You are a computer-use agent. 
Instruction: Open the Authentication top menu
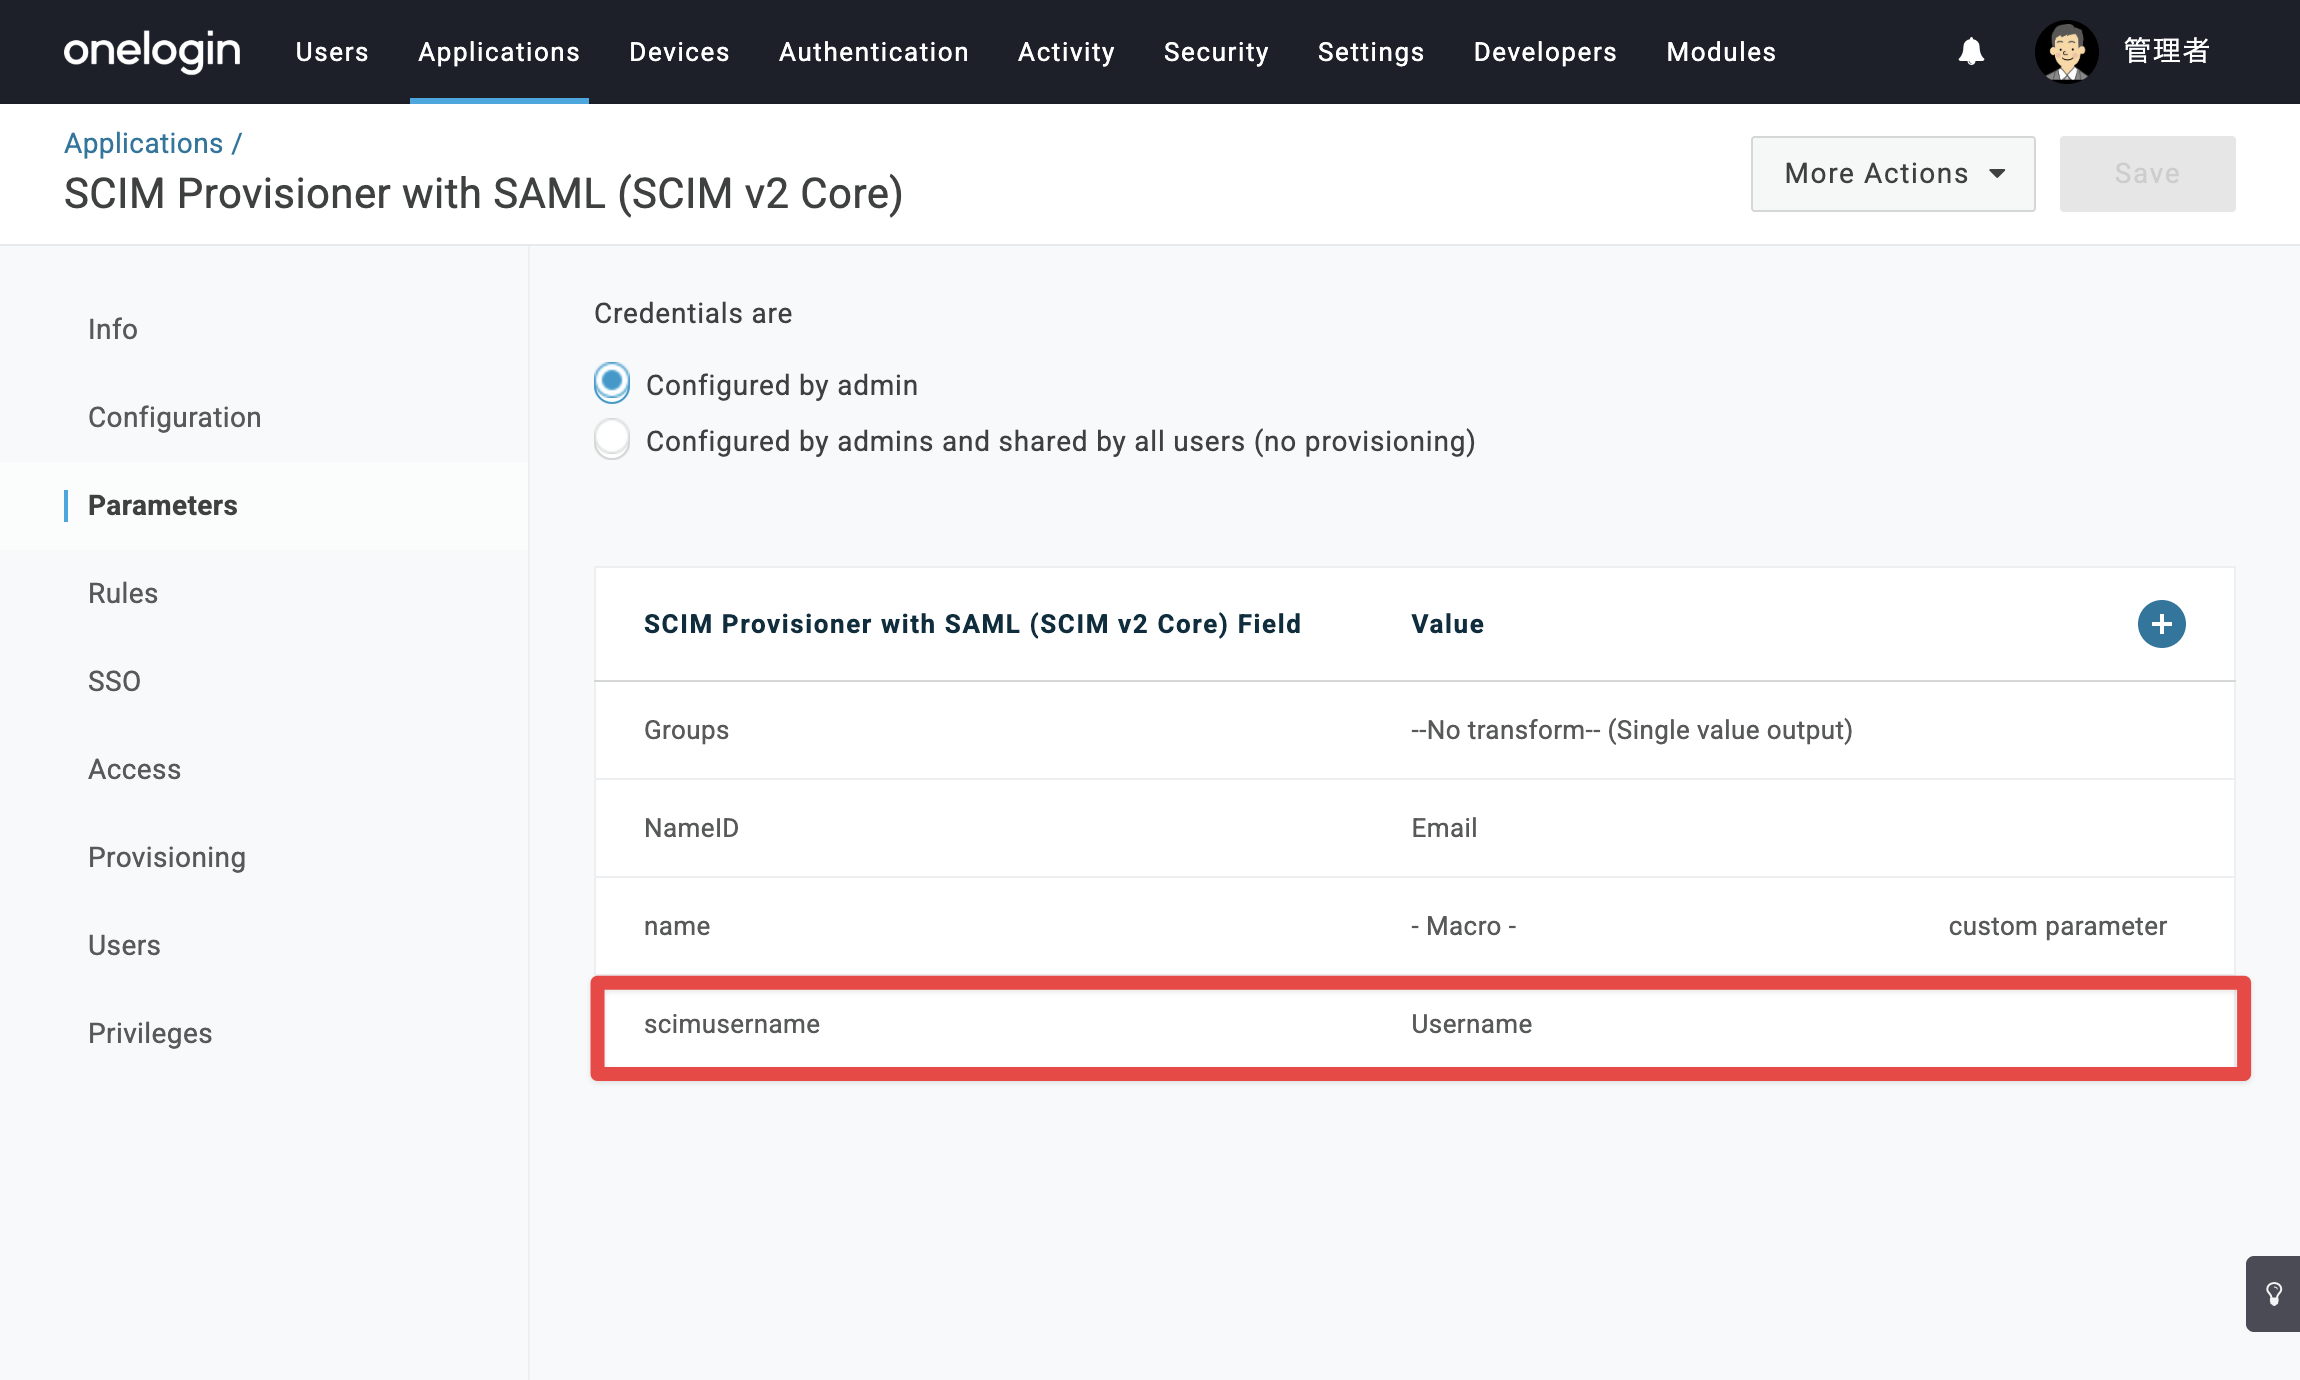[x=873, y=52]
